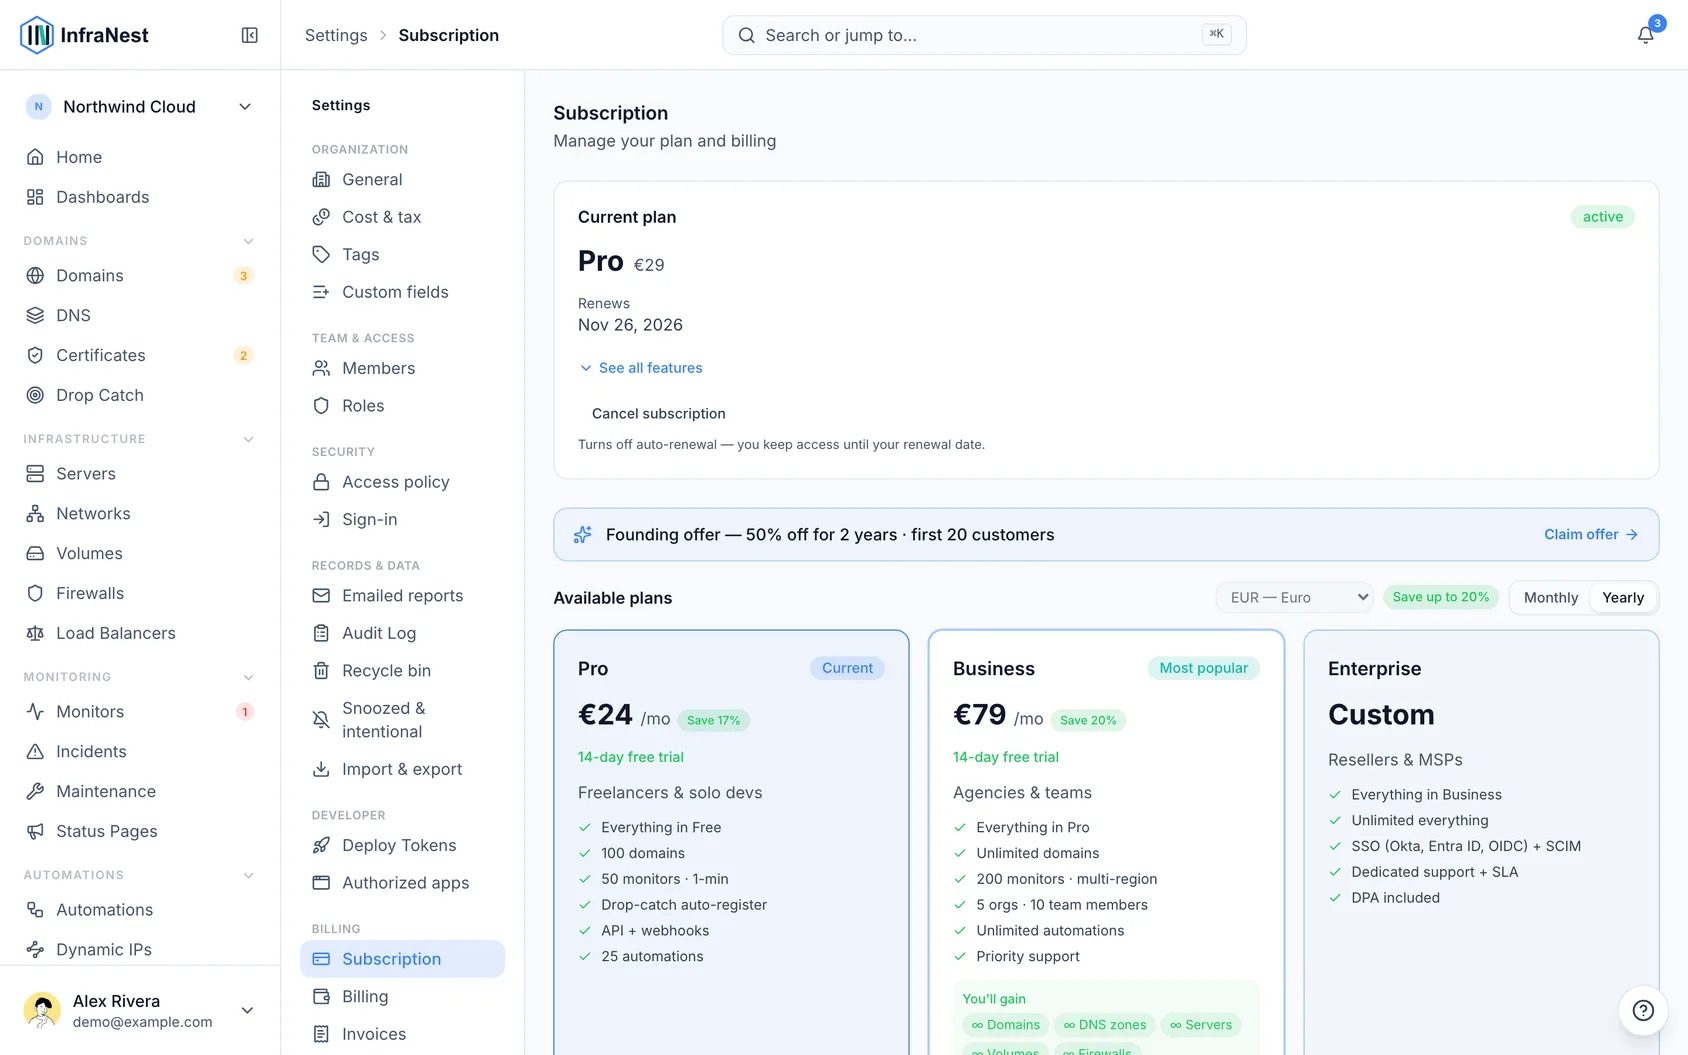Click the Incidents warning triangle icon
The image size is (1688, 1055).
(35, 752)
